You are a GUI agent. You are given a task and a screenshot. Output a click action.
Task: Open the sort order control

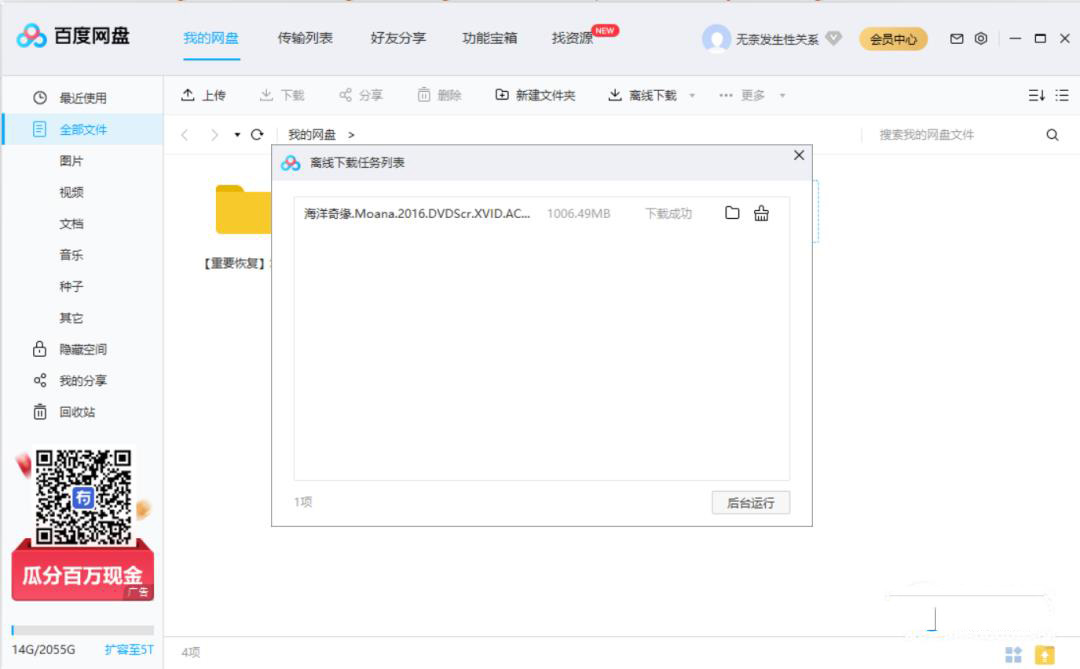1036,93
